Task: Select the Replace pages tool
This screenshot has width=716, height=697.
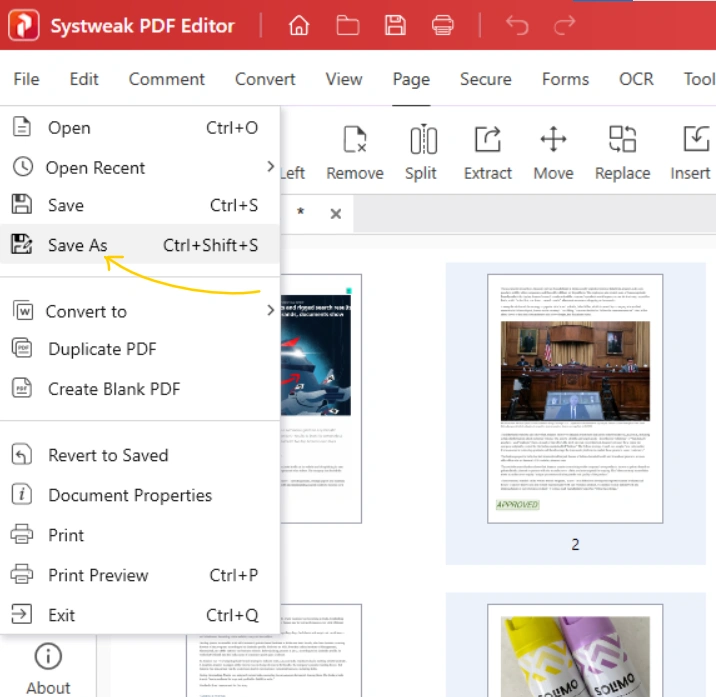Action: click(622, 153)
